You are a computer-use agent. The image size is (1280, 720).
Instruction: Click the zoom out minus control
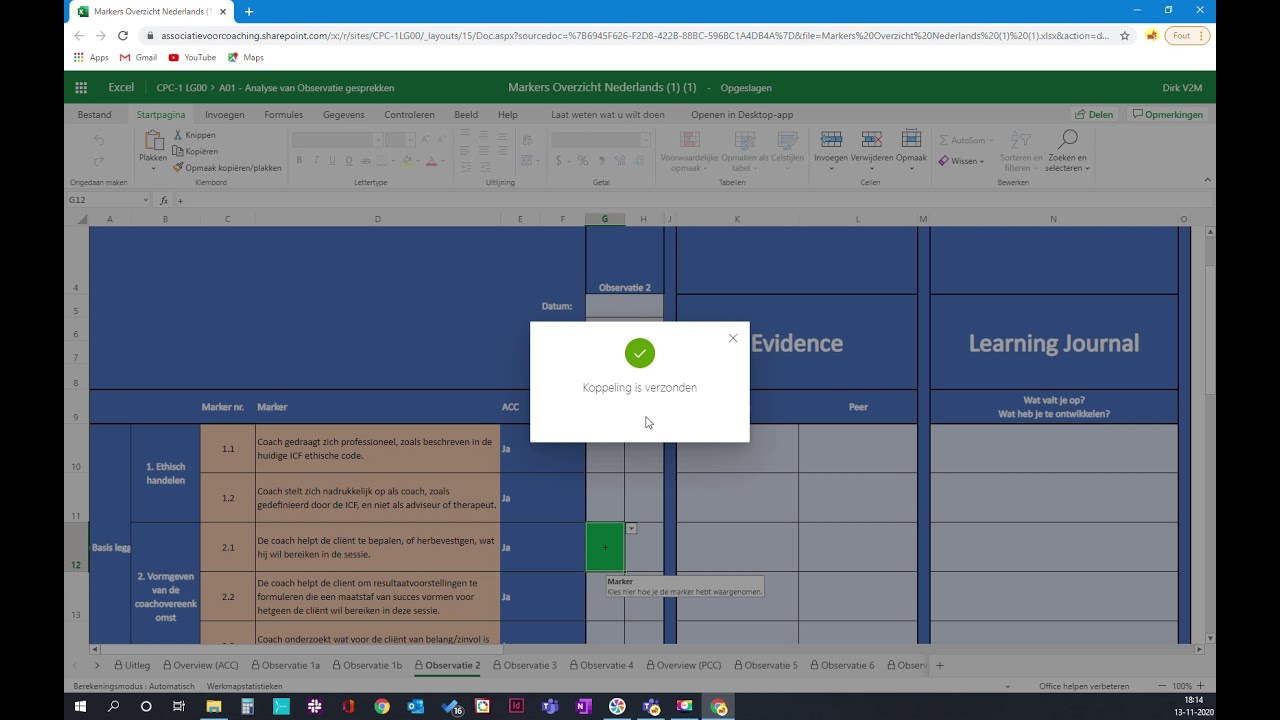click(x=1161, y=687)
